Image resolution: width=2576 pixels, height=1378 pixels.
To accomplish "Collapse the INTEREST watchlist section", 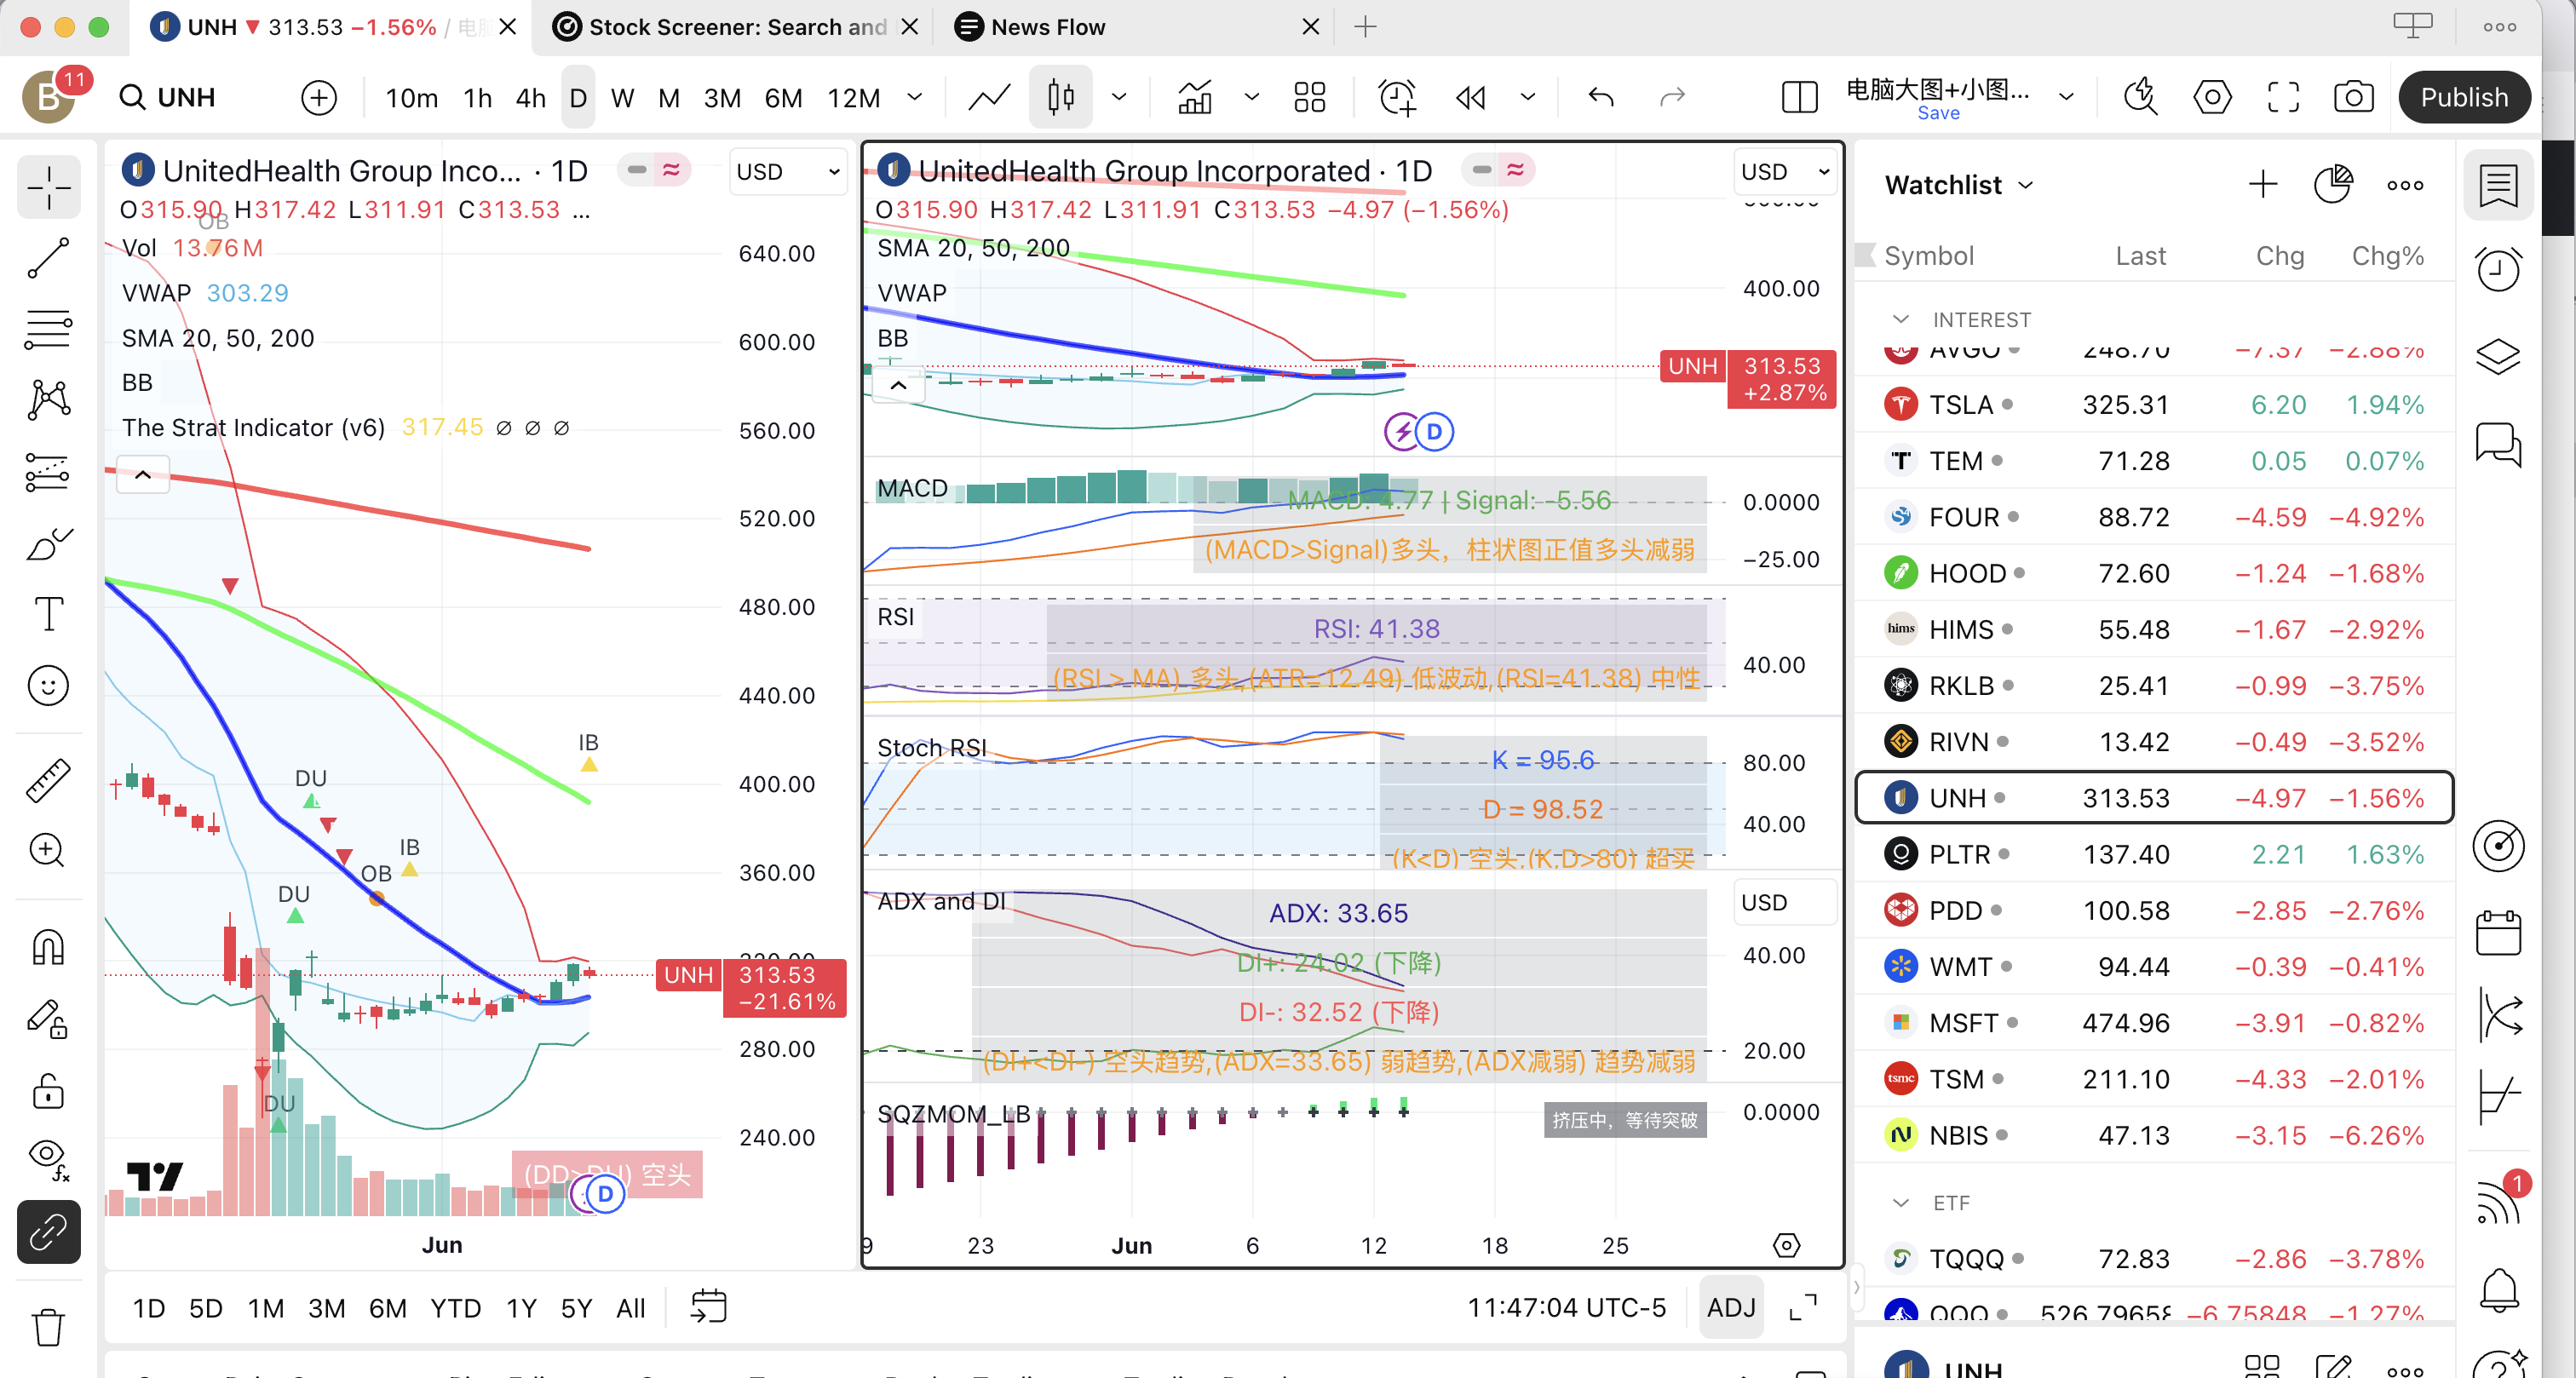I will pos(1901,319).
